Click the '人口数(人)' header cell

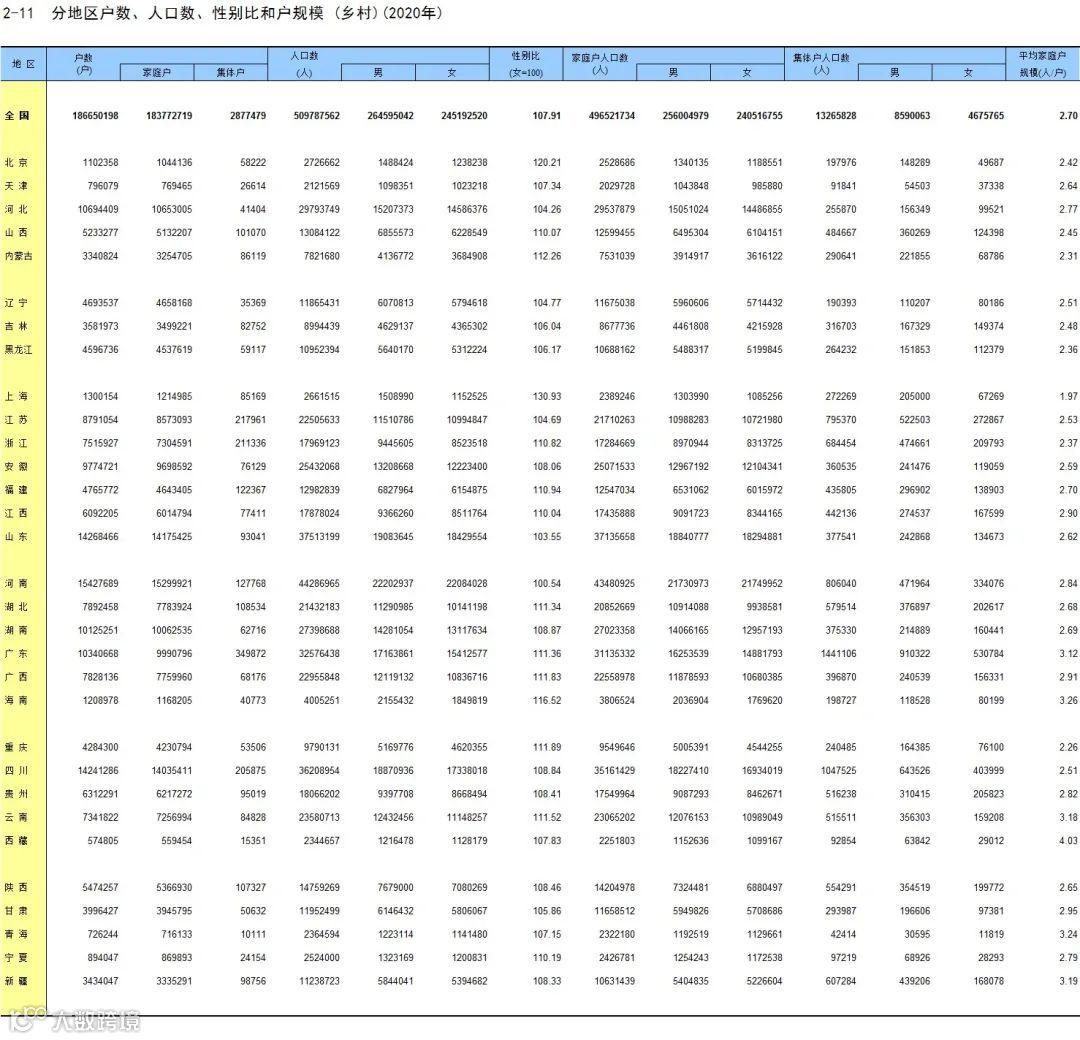tap(304, 64)
